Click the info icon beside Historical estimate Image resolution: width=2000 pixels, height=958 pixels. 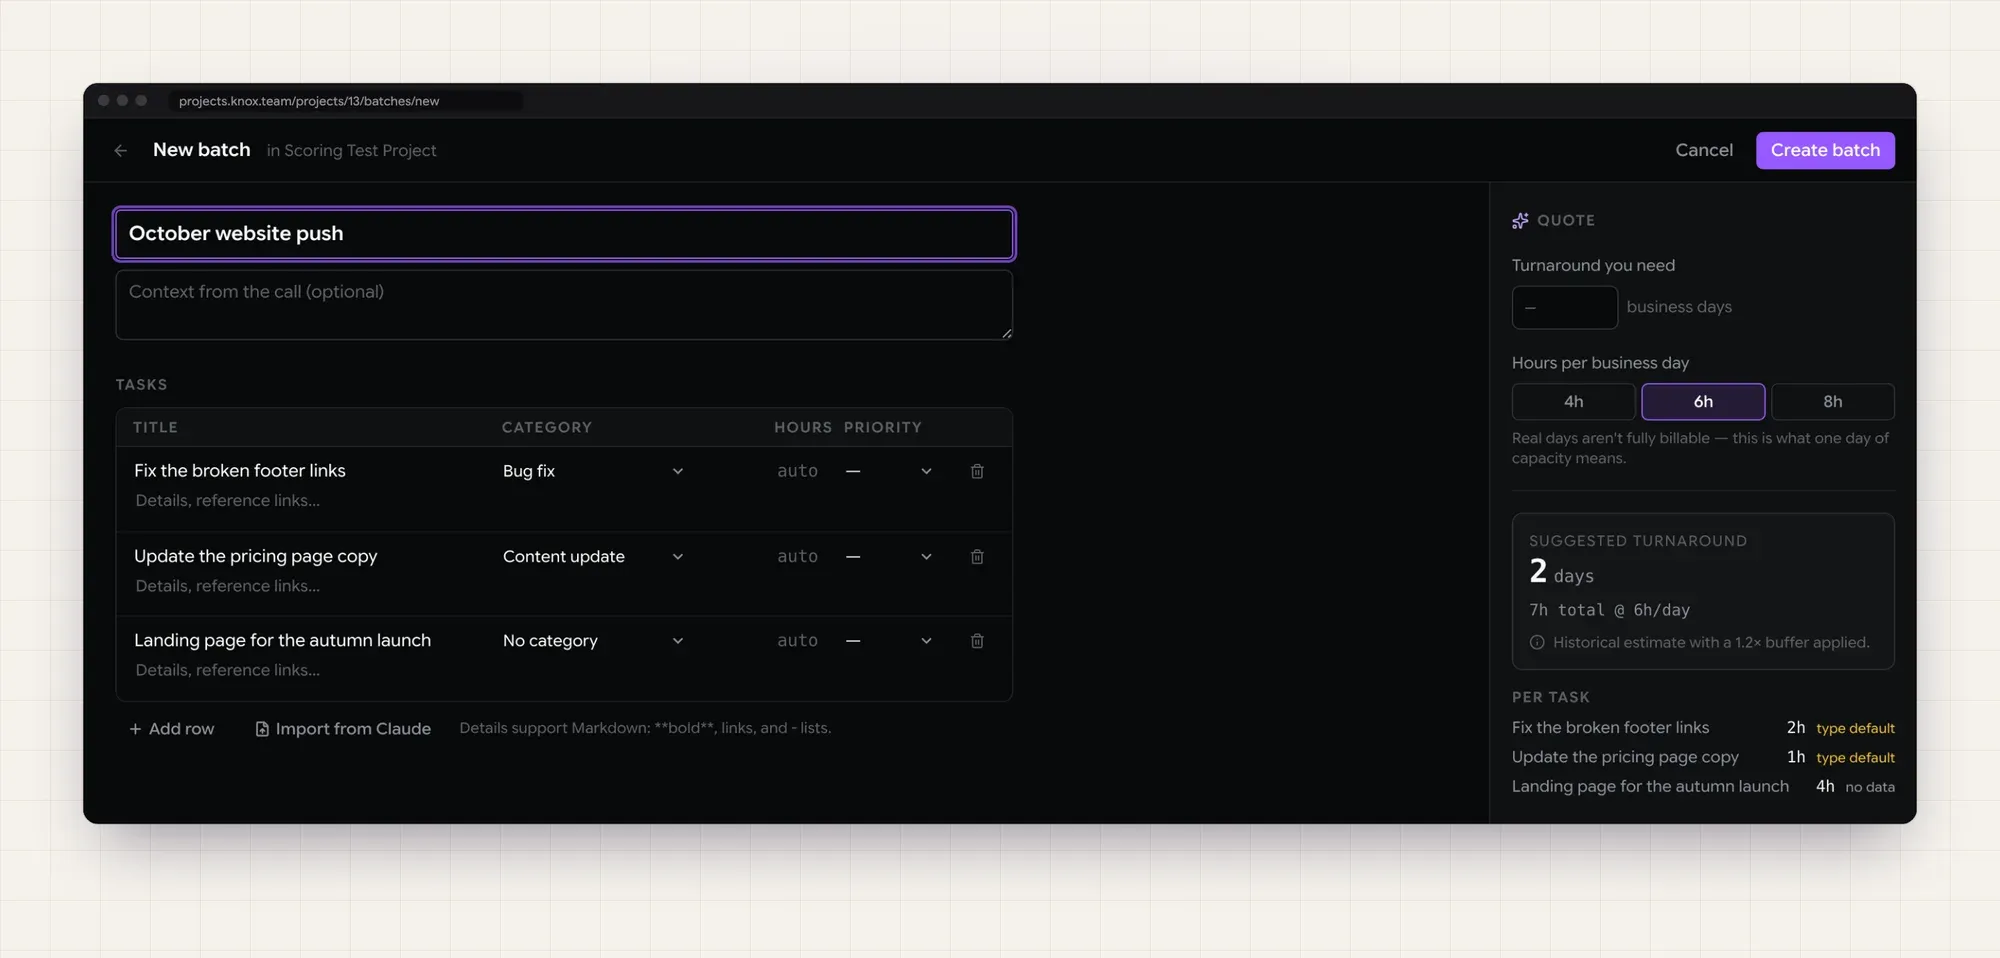click(x=1537, y=642)
